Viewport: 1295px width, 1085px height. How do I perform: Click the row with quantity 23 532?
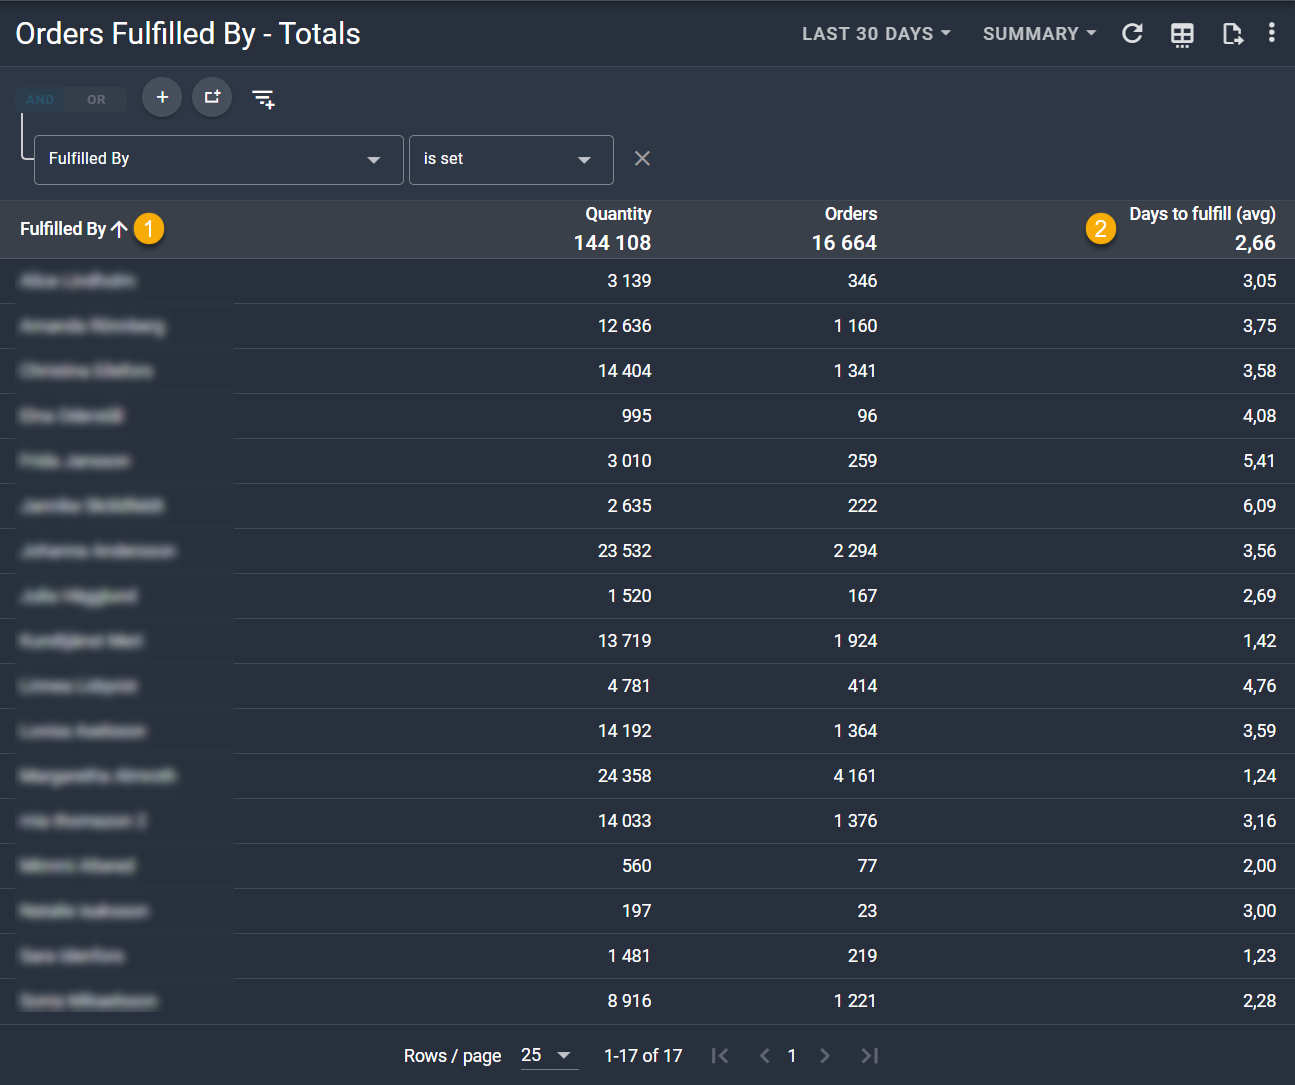coord(624,551)
